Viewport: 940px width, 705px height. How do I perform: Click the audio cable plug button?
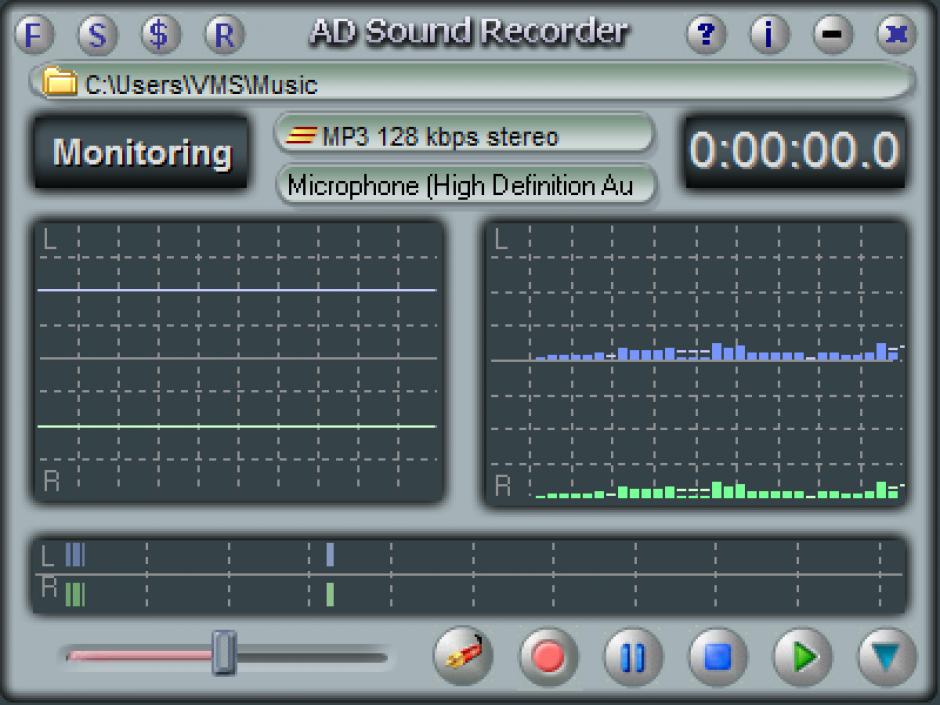(x=463, y=656)
